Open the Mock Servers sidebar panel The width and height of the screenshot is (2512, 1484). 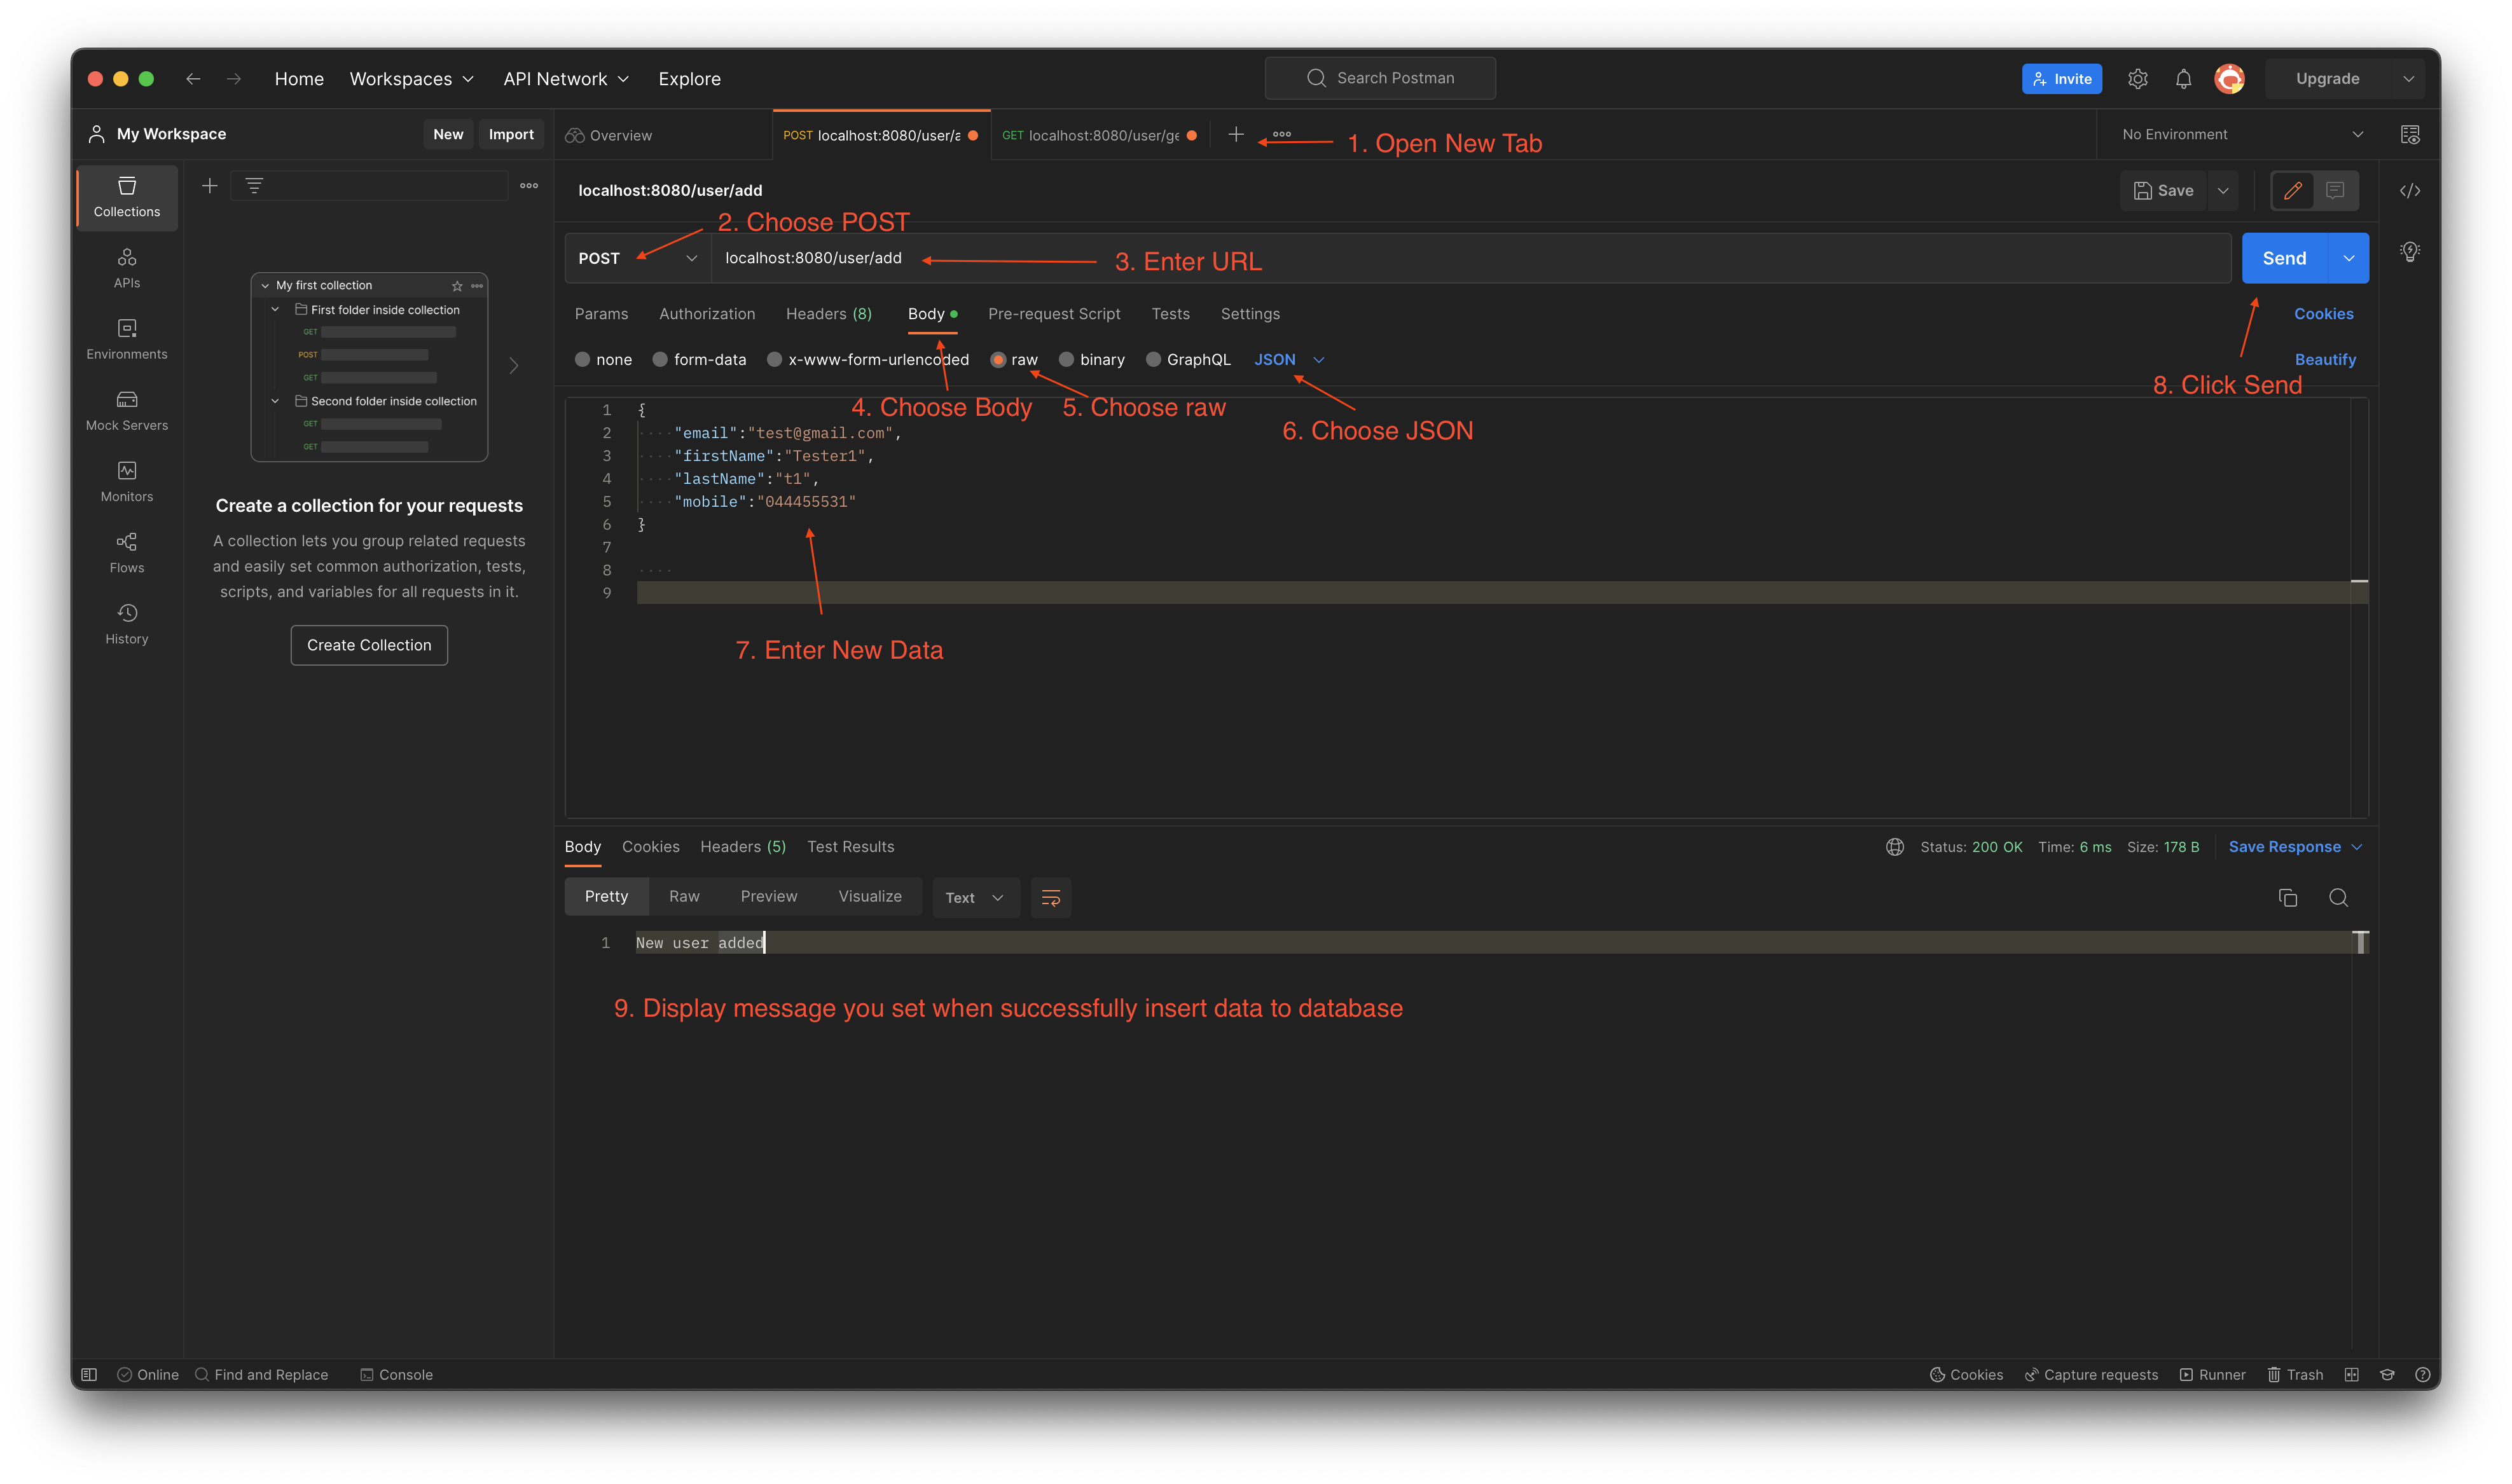point(127,410)
